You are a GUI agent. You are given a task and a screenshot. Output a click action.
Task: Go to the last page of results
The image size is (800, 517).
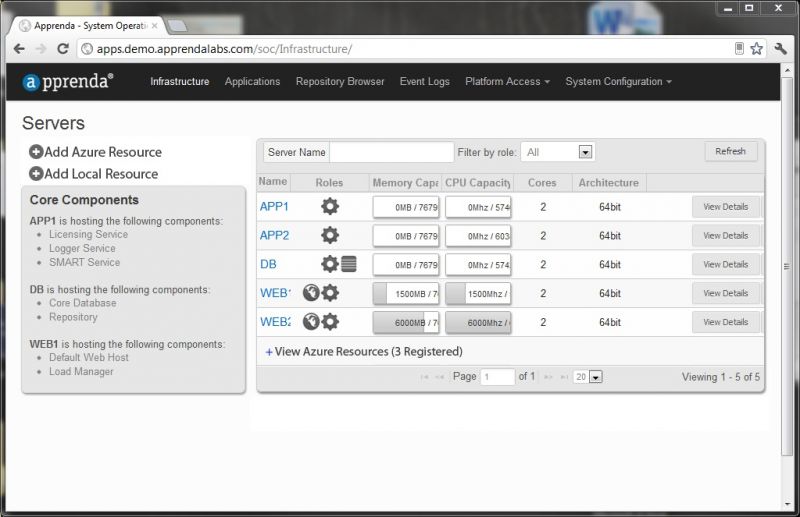point(564,377)
